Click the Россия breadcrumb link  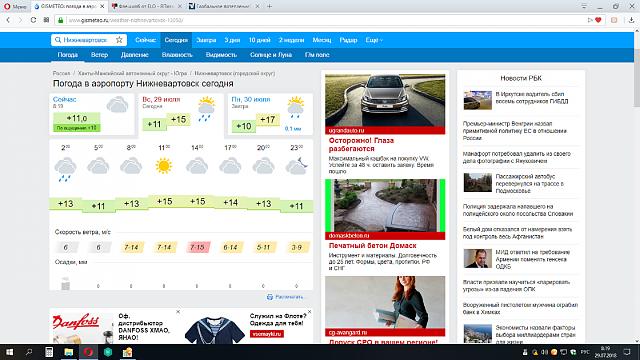tap(61, 73)
